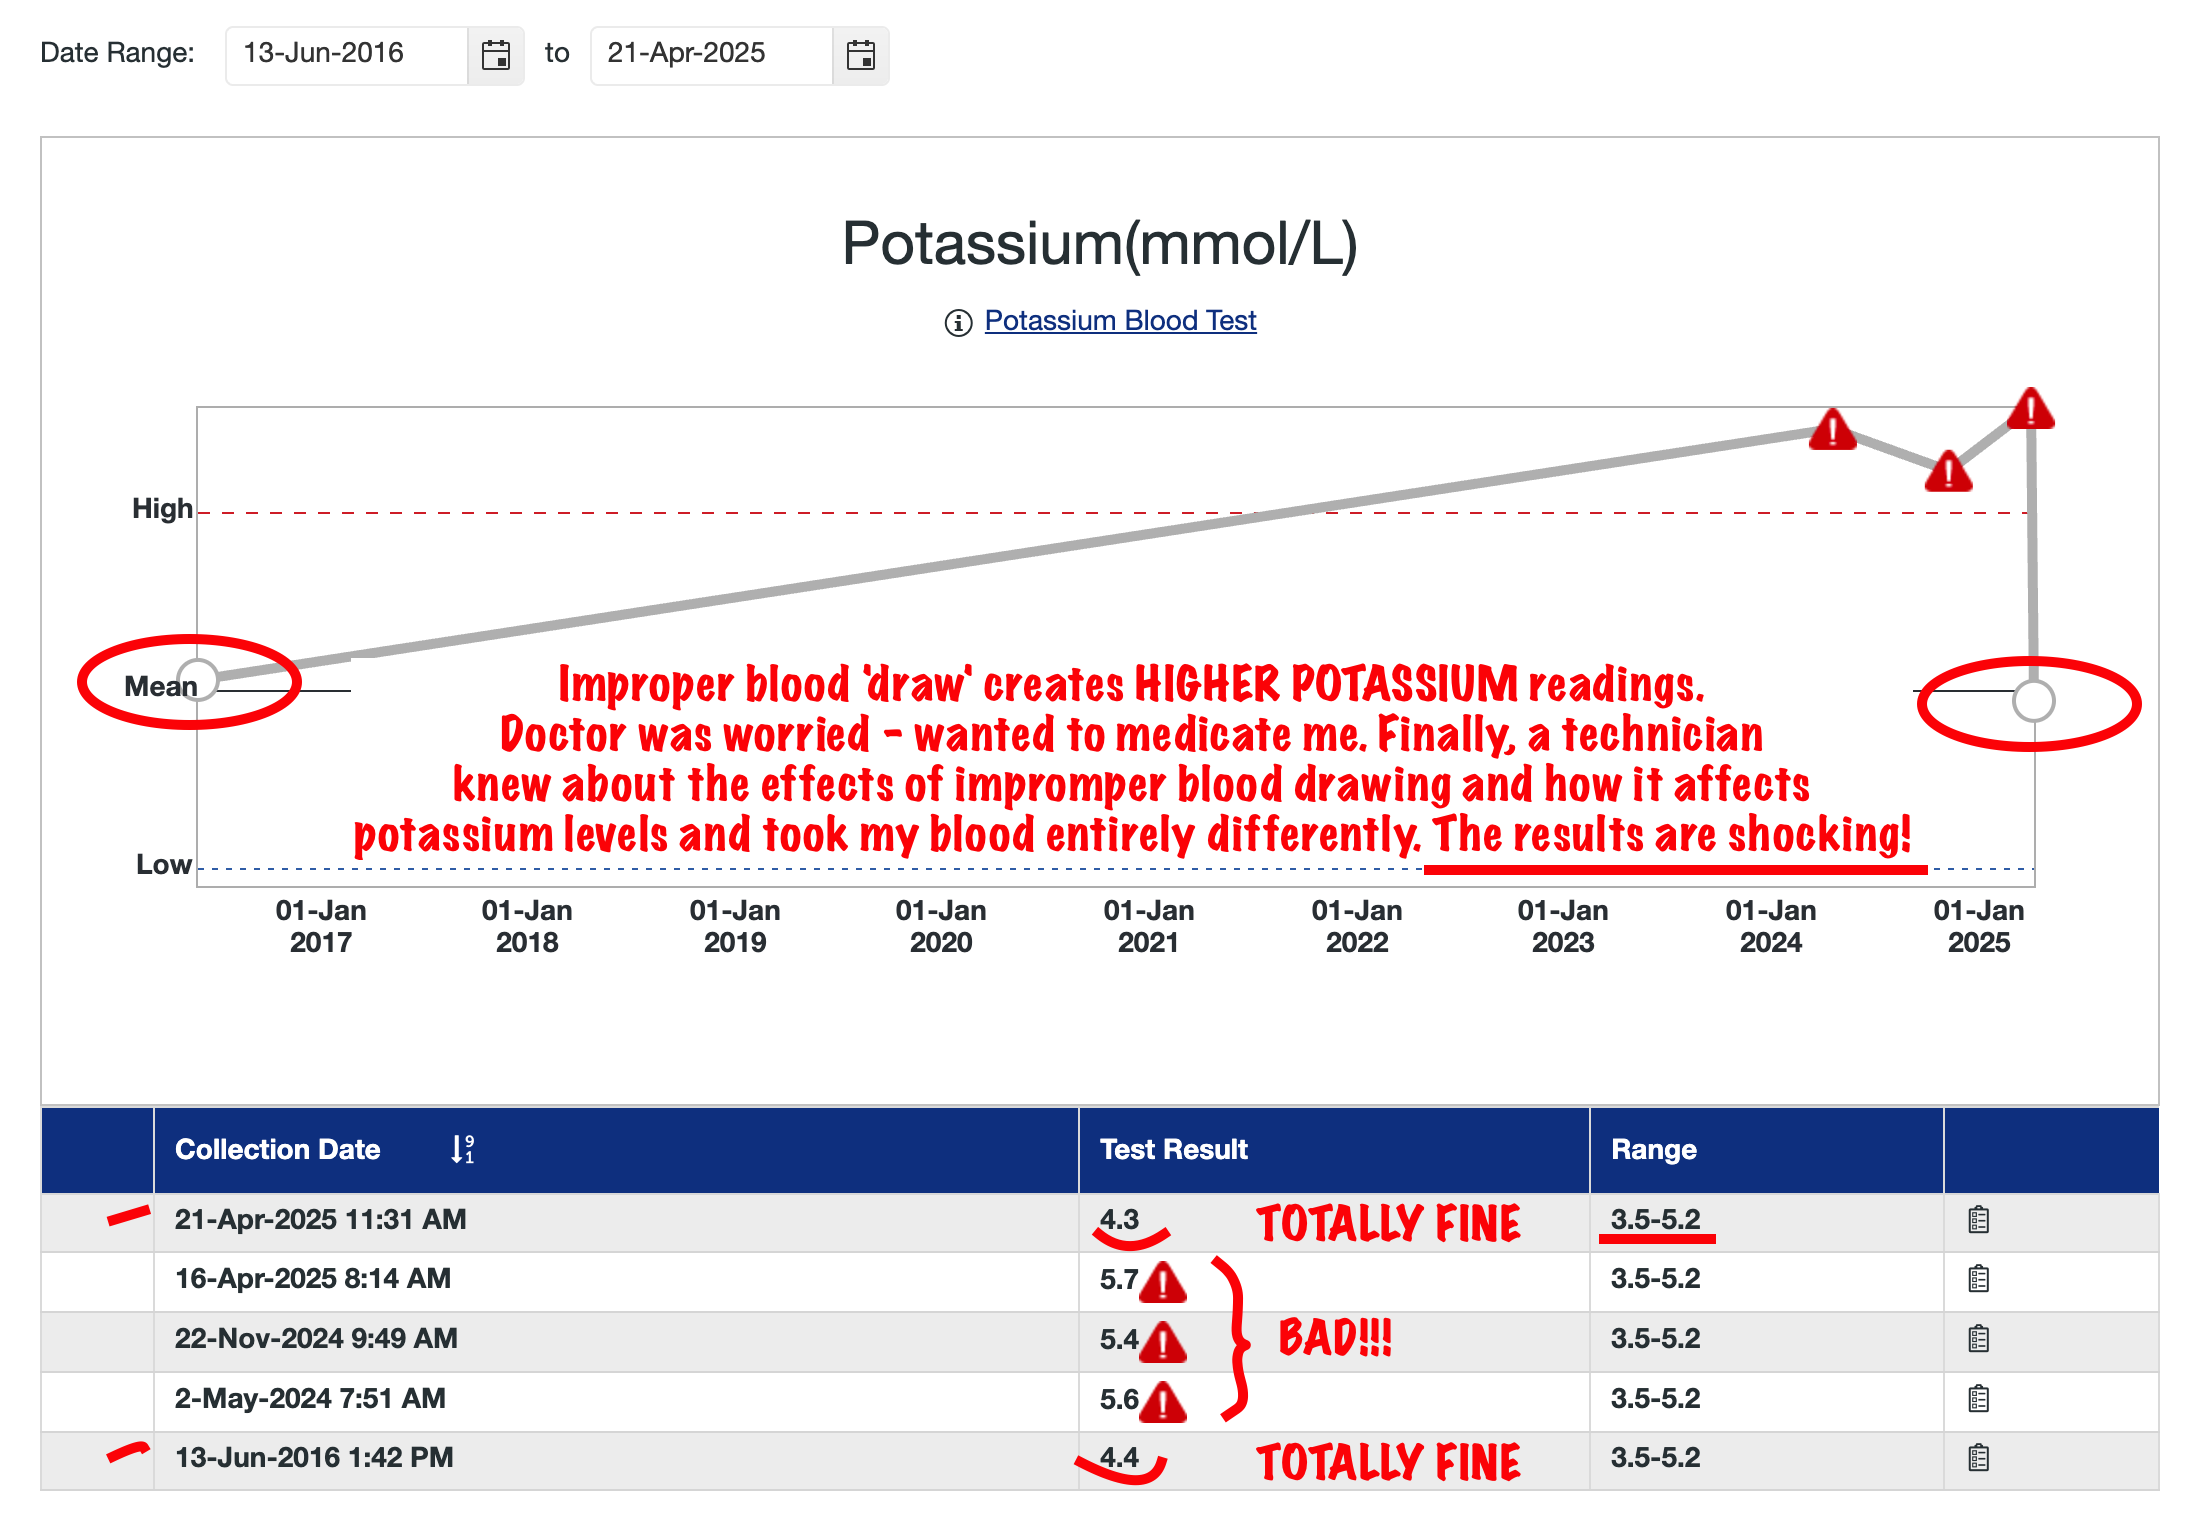Open report icon for 22-Nov-2024 result

tap(1978, 1339)
